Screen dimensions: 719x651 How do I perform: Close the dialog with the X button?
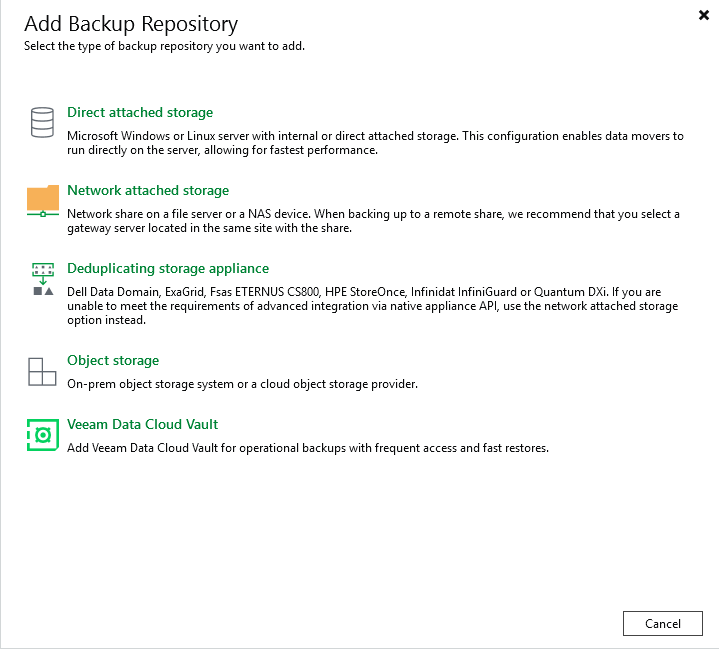pyautogui.click(x=703, y=15)
